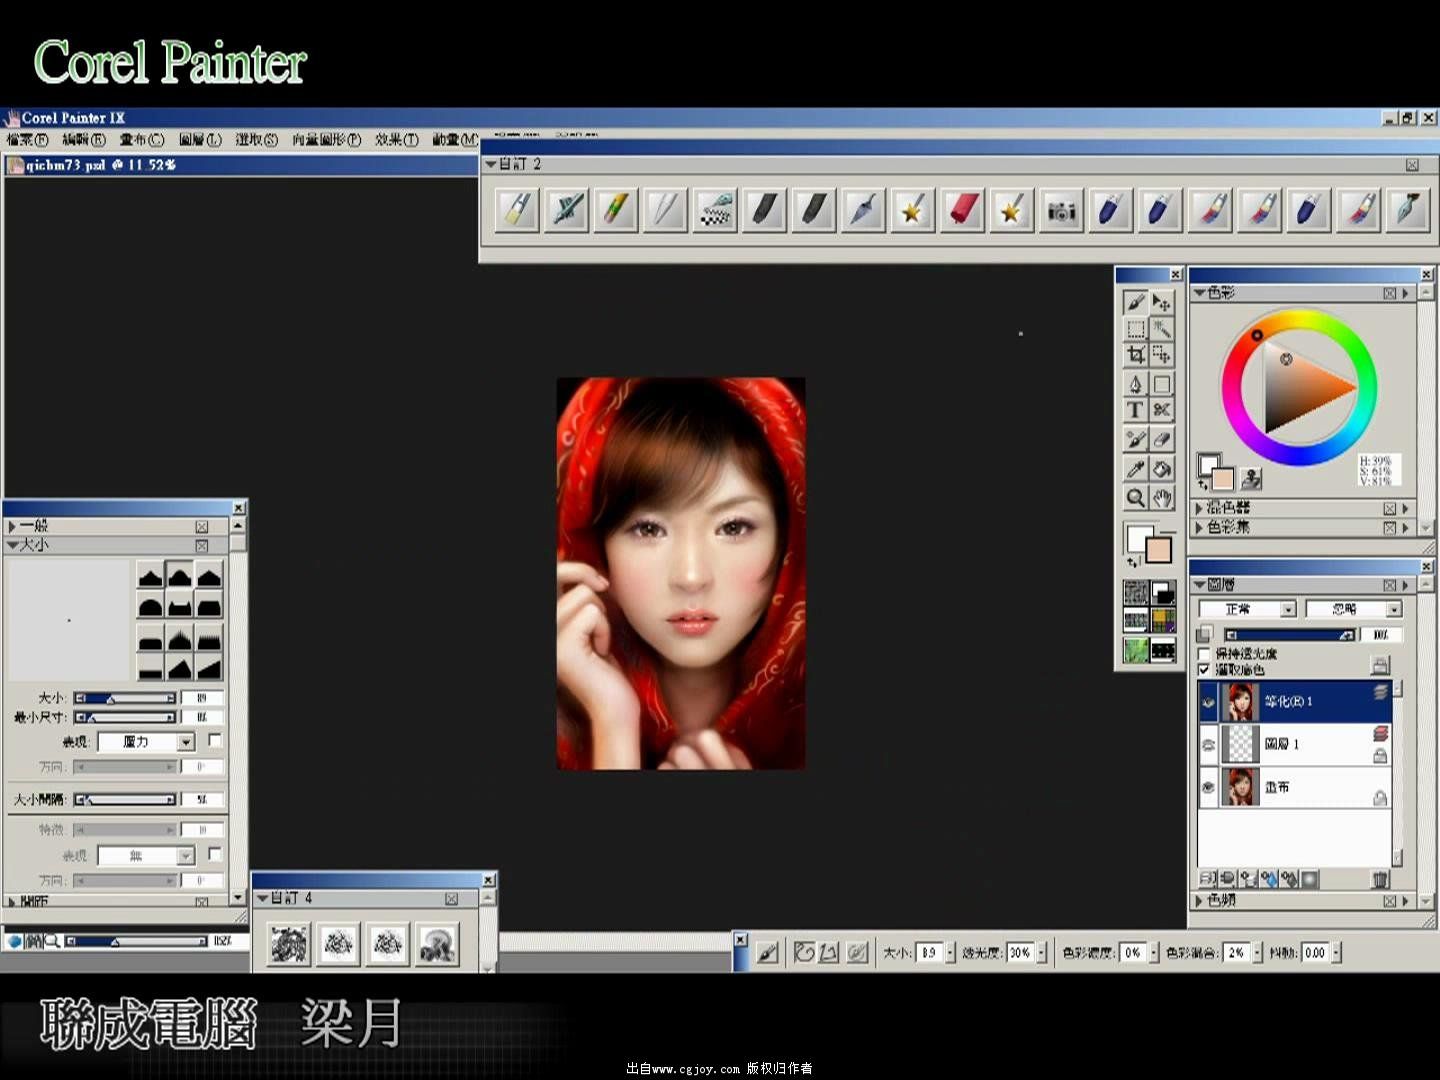Select the Brush tool in the toolbox
Viewport: 1440px width, 1080px height.
click(x=1135, y=302)
